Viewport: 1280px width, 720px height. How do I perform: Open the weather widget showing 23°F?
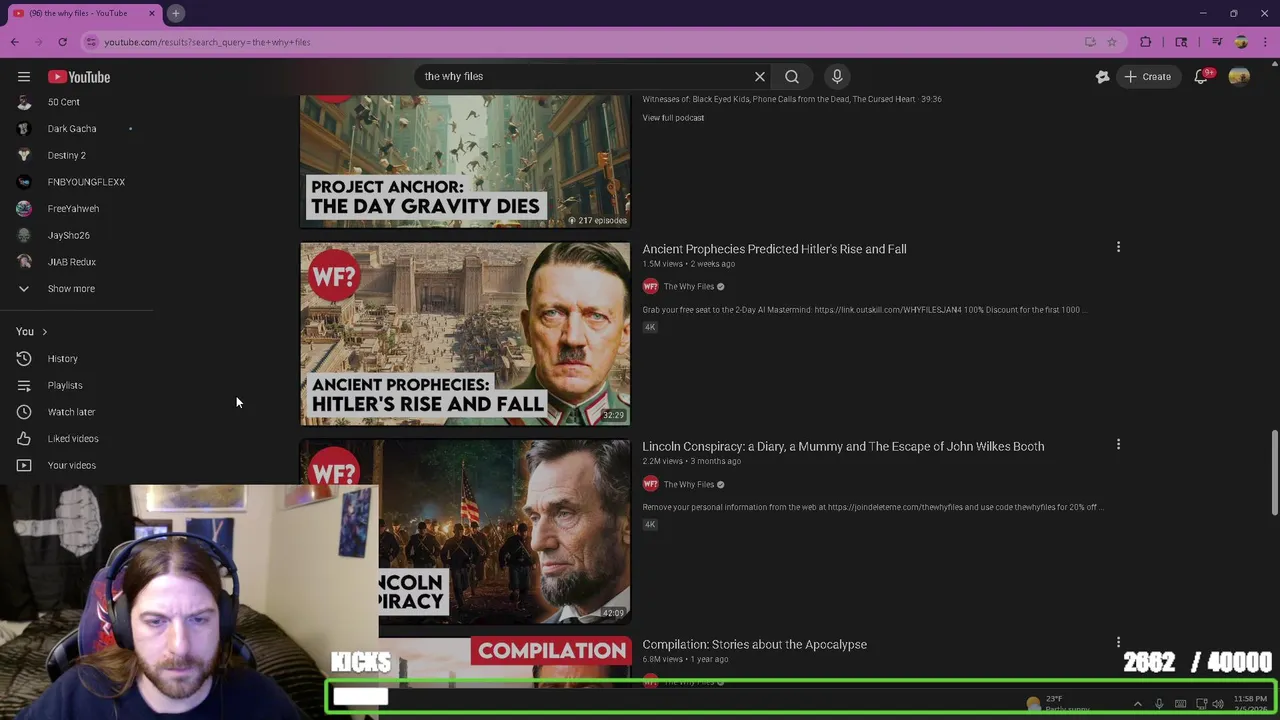point(1058,704)
